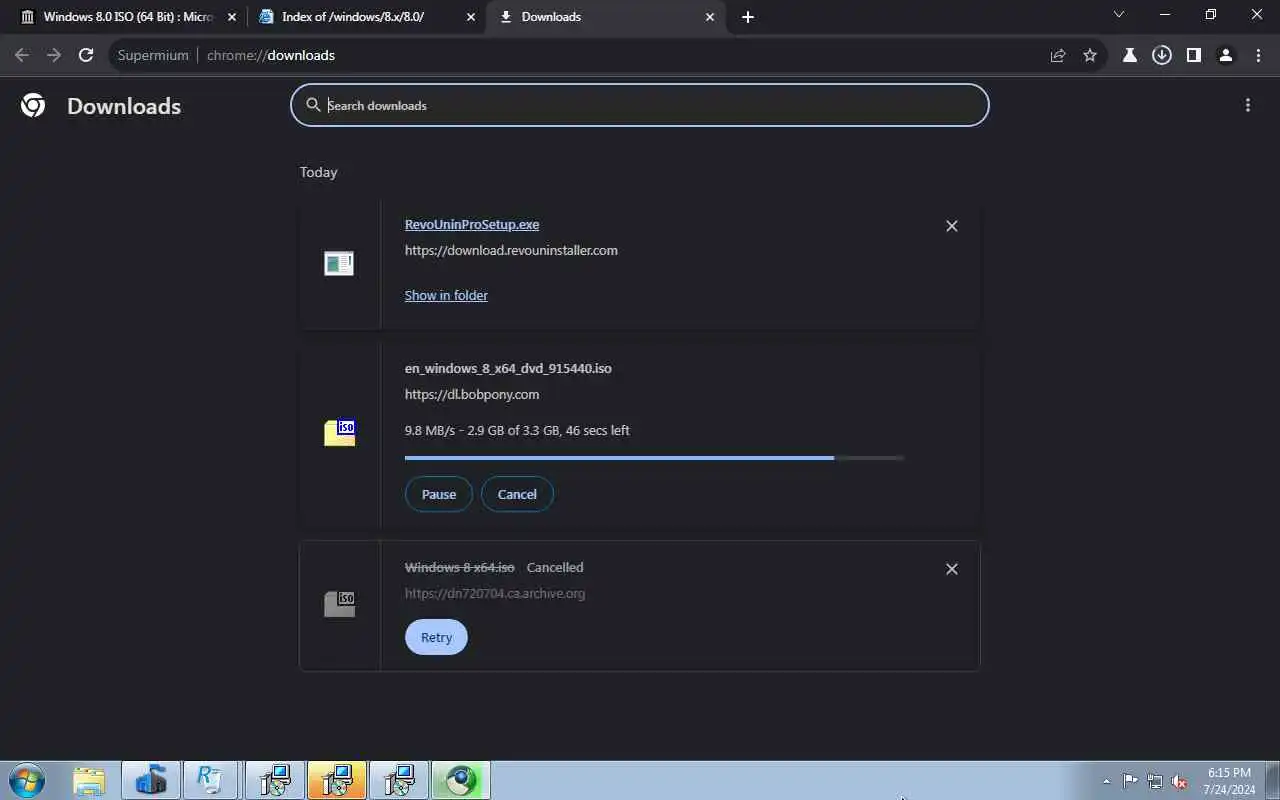The image size is (1280, 800).
Task: Click the RevoUninProSetup.exe file icon
Action: click(339, 264)
